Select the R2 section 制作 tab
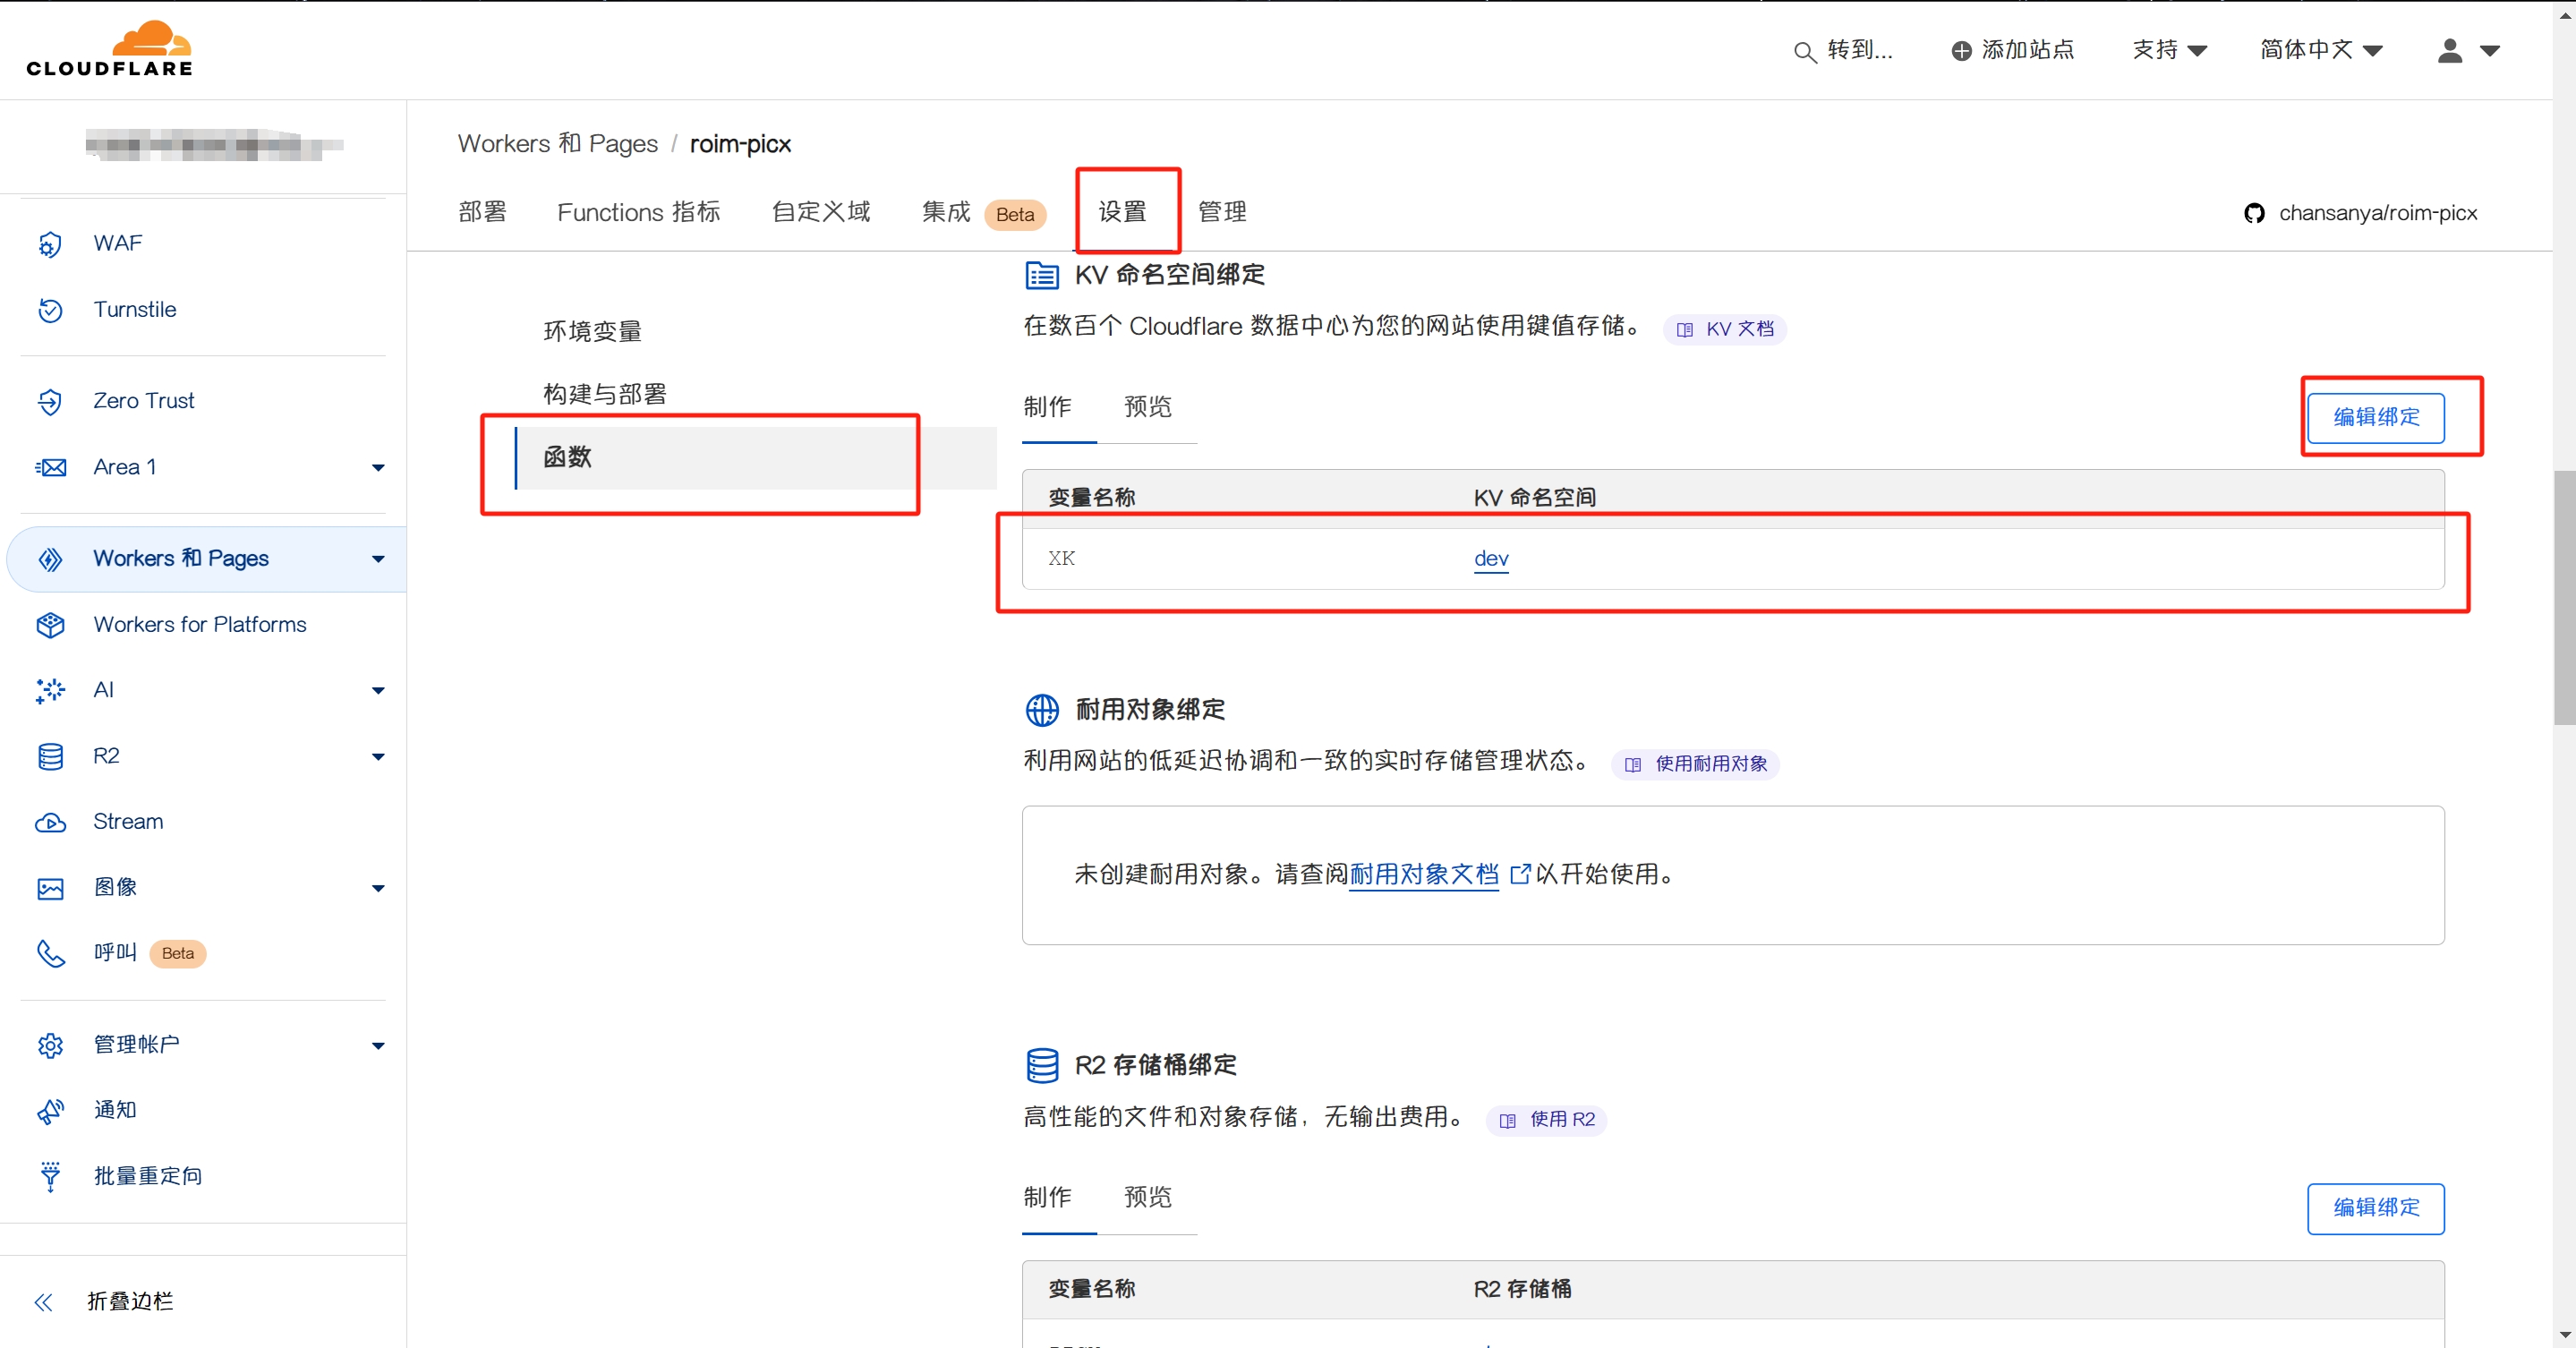Viewport: 2576px width, 1348px height. pyautogui.click(x=1047, y=1197)
